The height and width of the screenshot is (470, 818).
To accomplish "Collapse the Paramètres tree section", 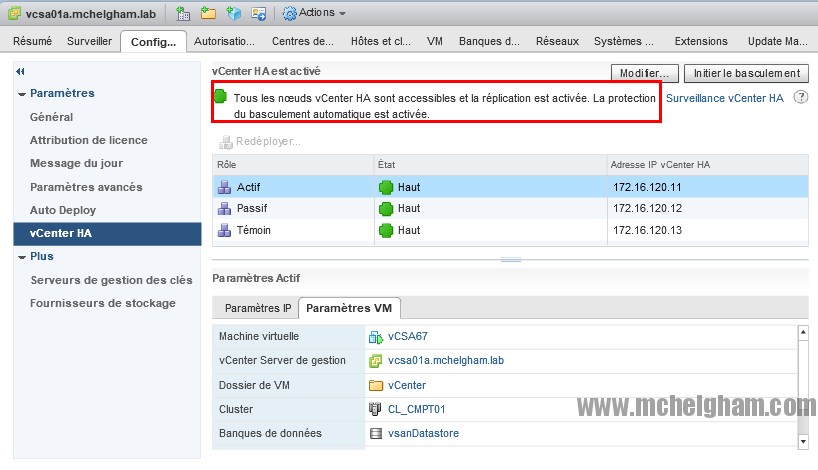I will (22, 94).
